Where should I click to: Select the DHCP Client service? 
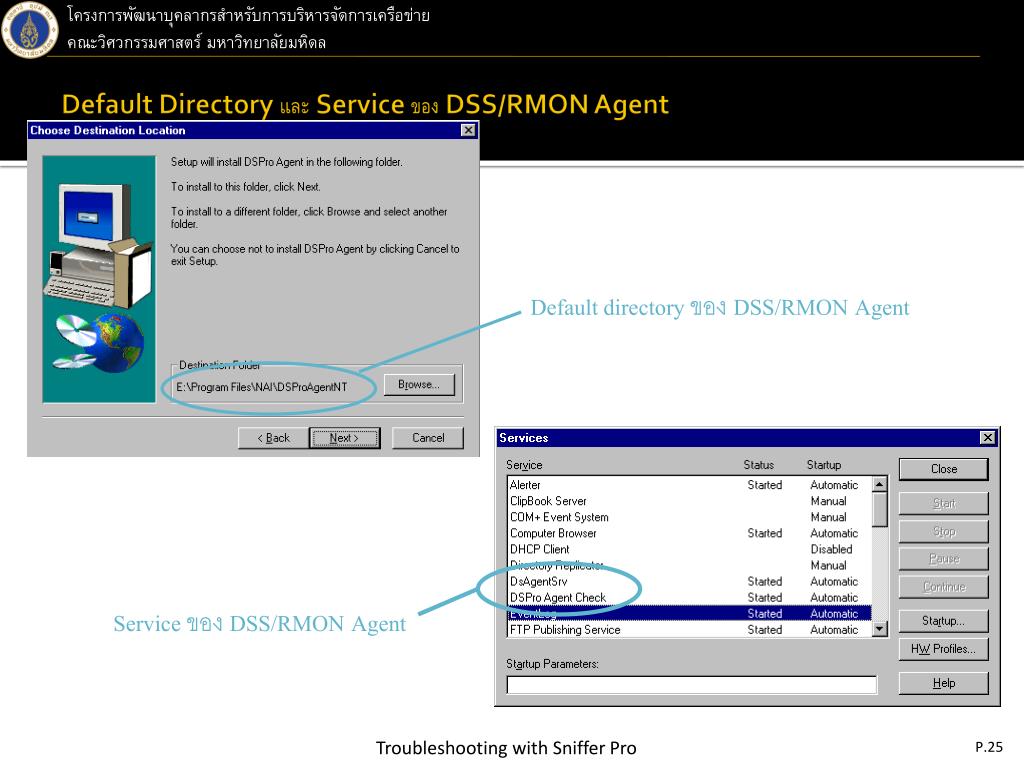[x=690, y=549]
